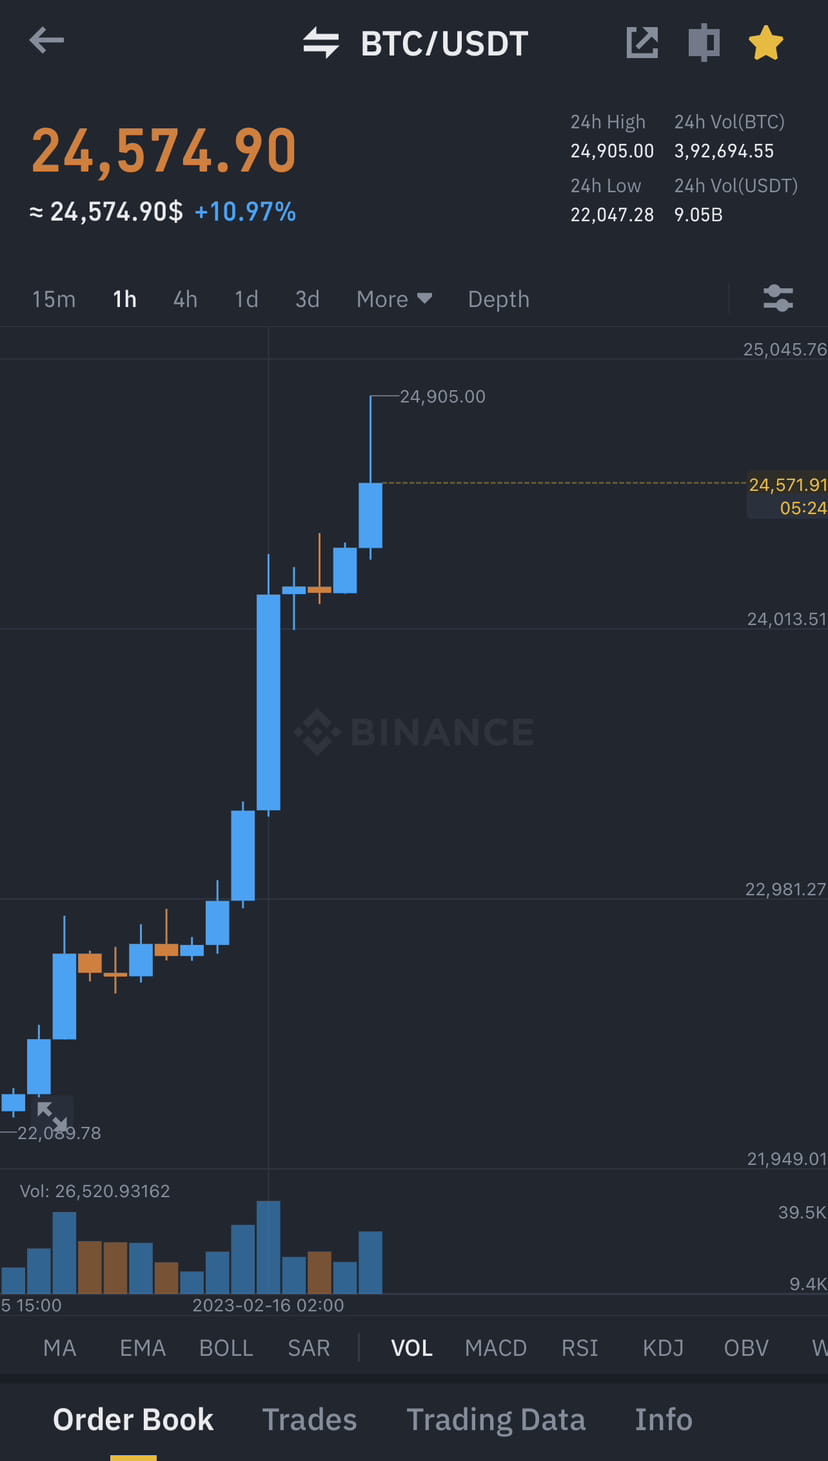Toggle the BOLL bands overlay
The width and height of the screenshot is (828, 1461).
point(226,1347)
